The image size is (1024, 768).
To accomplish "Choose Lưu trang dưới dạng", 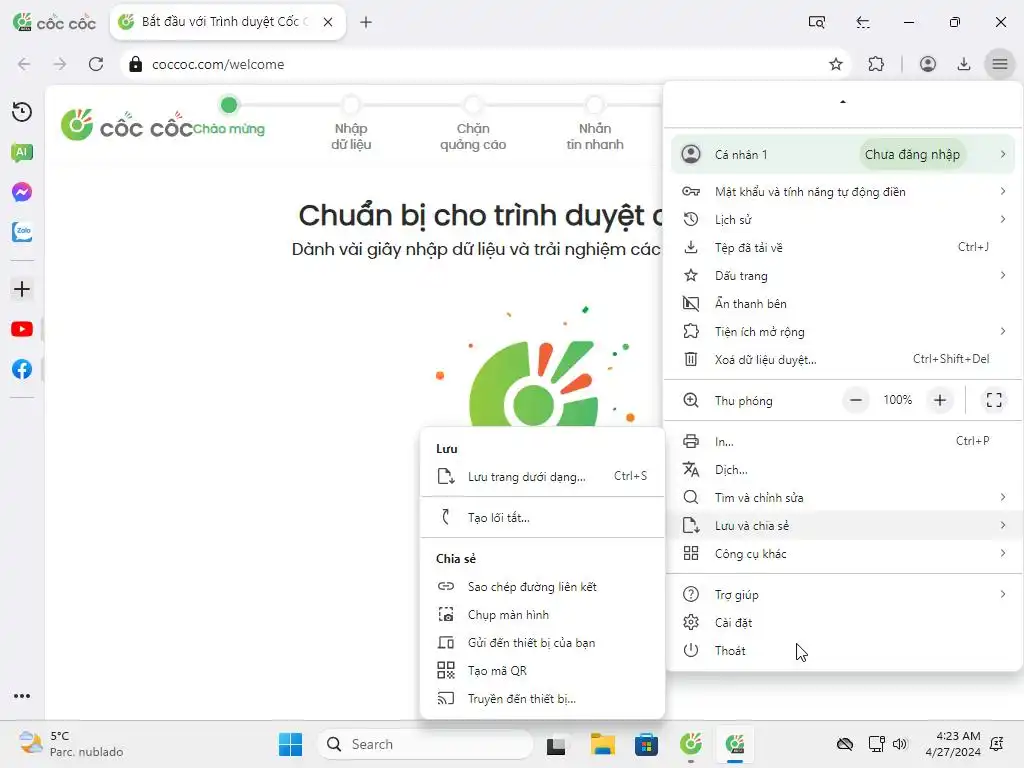I will pos(542,477).
